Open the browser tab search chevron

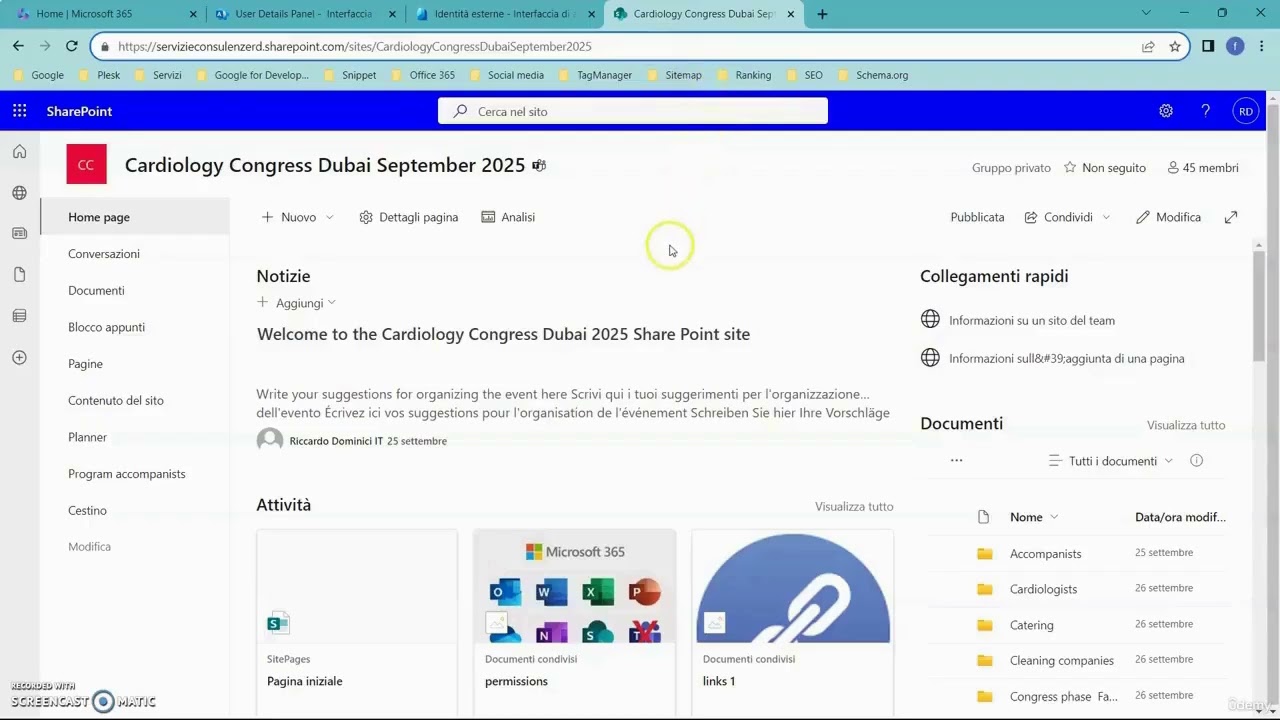coord(1146,13)
